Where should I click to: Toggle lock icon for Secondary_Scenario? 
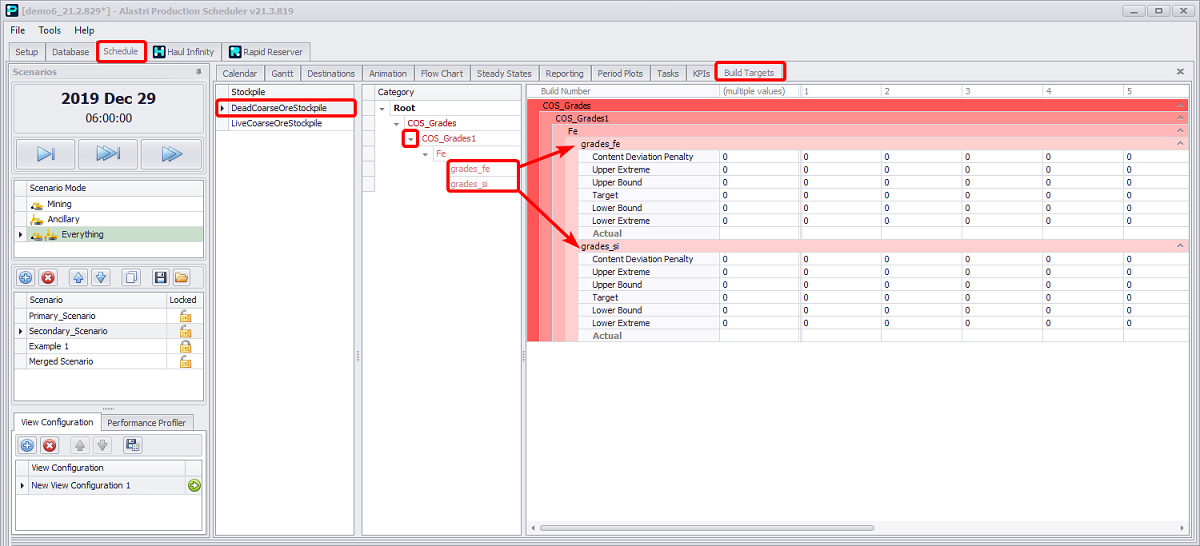pos(185,331)
